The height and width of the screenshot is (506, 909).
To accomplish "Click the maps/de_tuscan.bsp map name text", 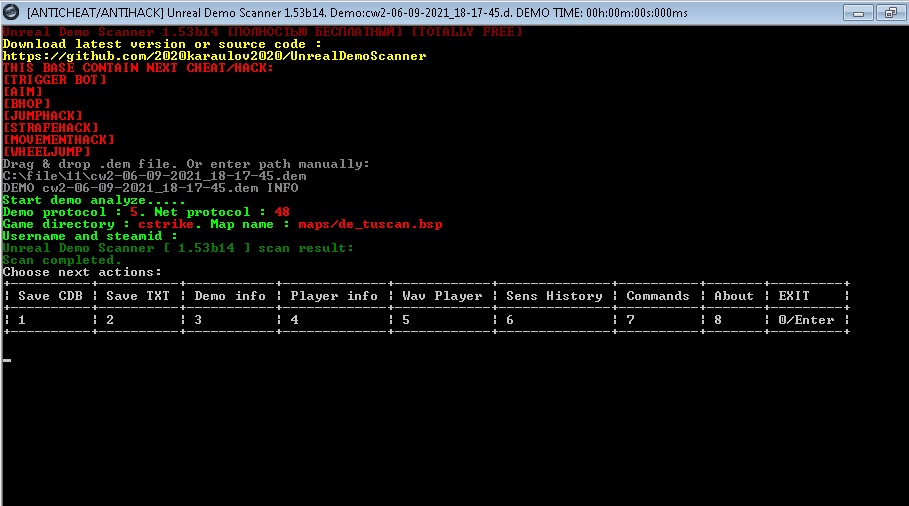I will coord(370,224).
